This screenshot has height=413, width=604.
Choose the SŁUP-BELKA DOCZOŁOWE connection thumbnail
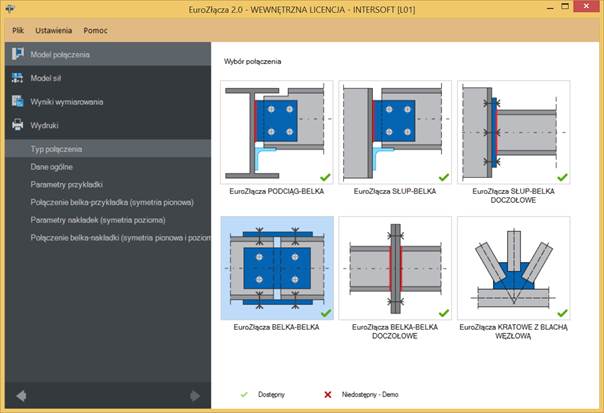(513, 132)
